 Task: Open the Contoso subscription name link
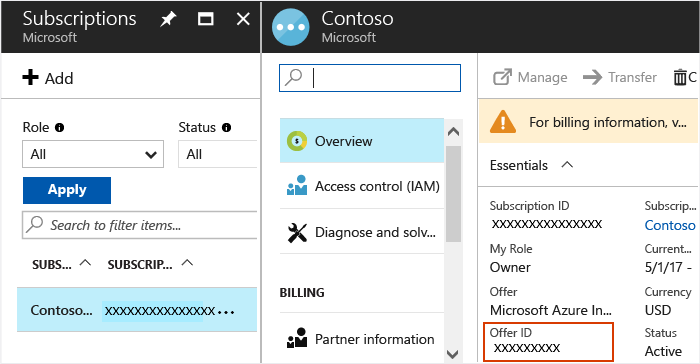pyautogui.click(x=670, y=225)
